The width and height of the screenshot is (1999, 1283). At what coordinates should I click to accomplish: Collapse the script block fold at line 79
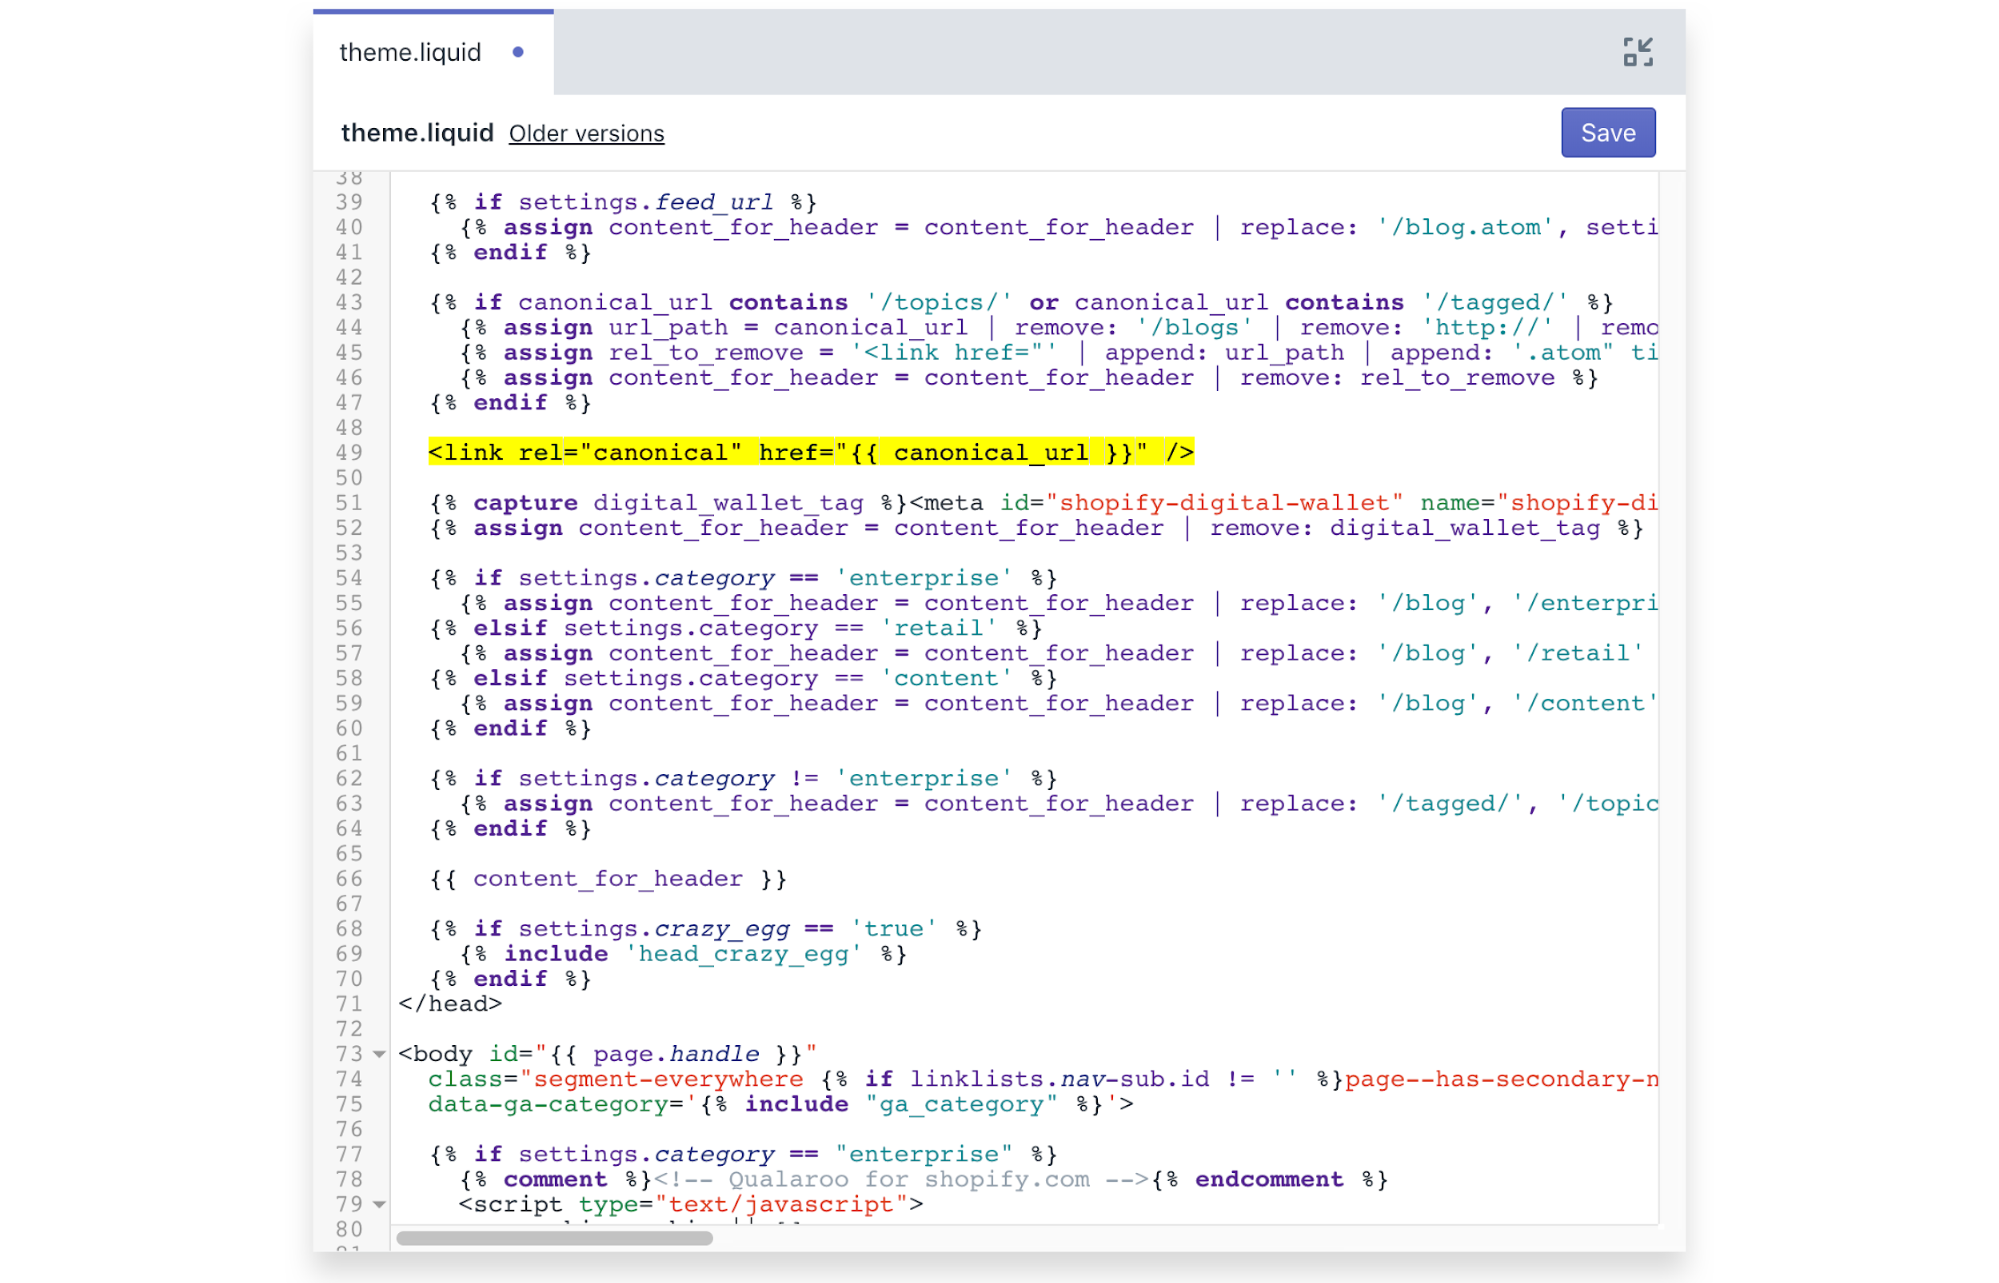coord(379,1204)
